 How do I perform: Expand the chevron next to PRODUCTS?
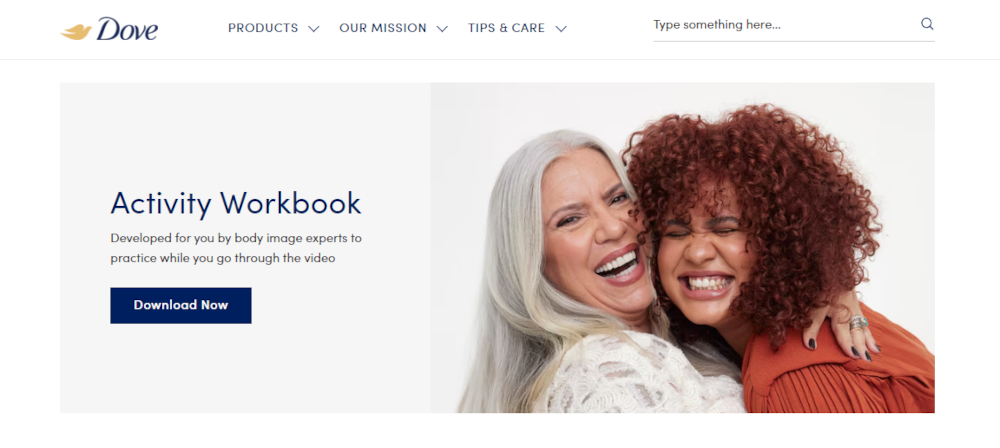click(x=313, y=29)
